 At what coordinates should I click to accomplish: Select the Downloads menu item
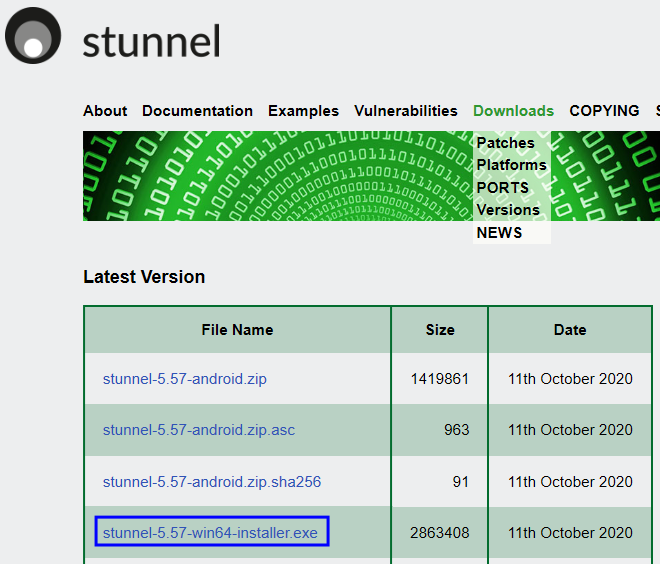click(514, 111)
